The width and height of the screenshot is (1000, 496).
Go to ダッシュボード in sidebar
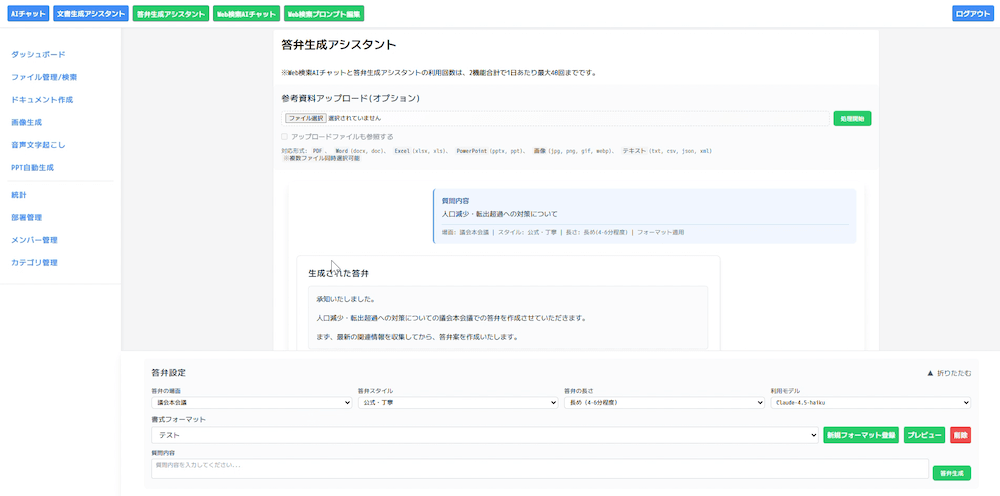(38, 54)
